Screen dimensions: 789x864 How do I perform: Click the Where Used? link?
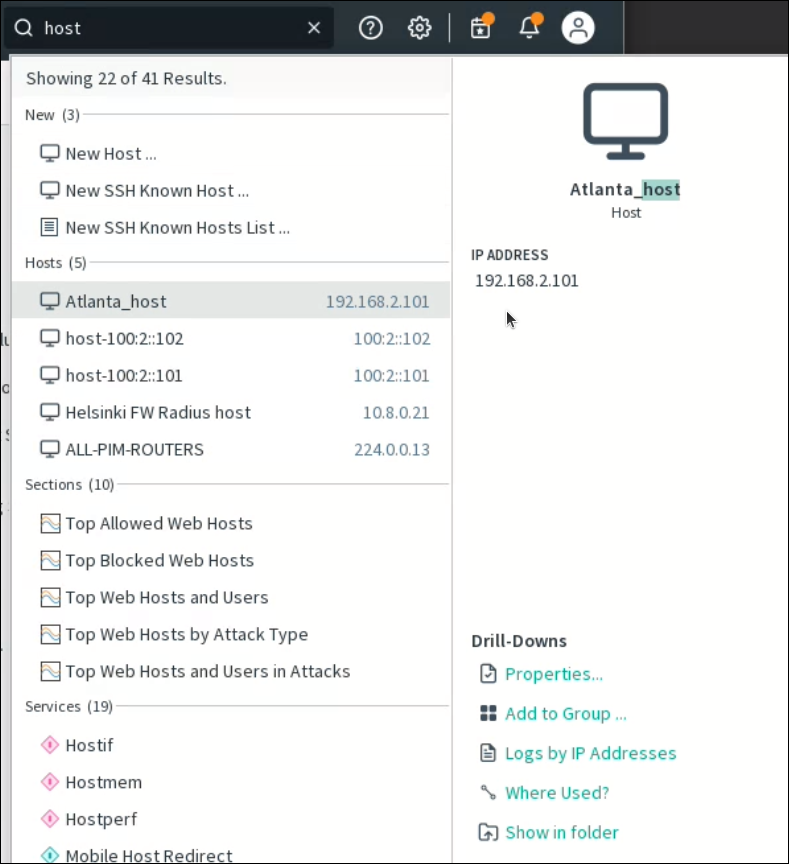[x=556, y=794]
